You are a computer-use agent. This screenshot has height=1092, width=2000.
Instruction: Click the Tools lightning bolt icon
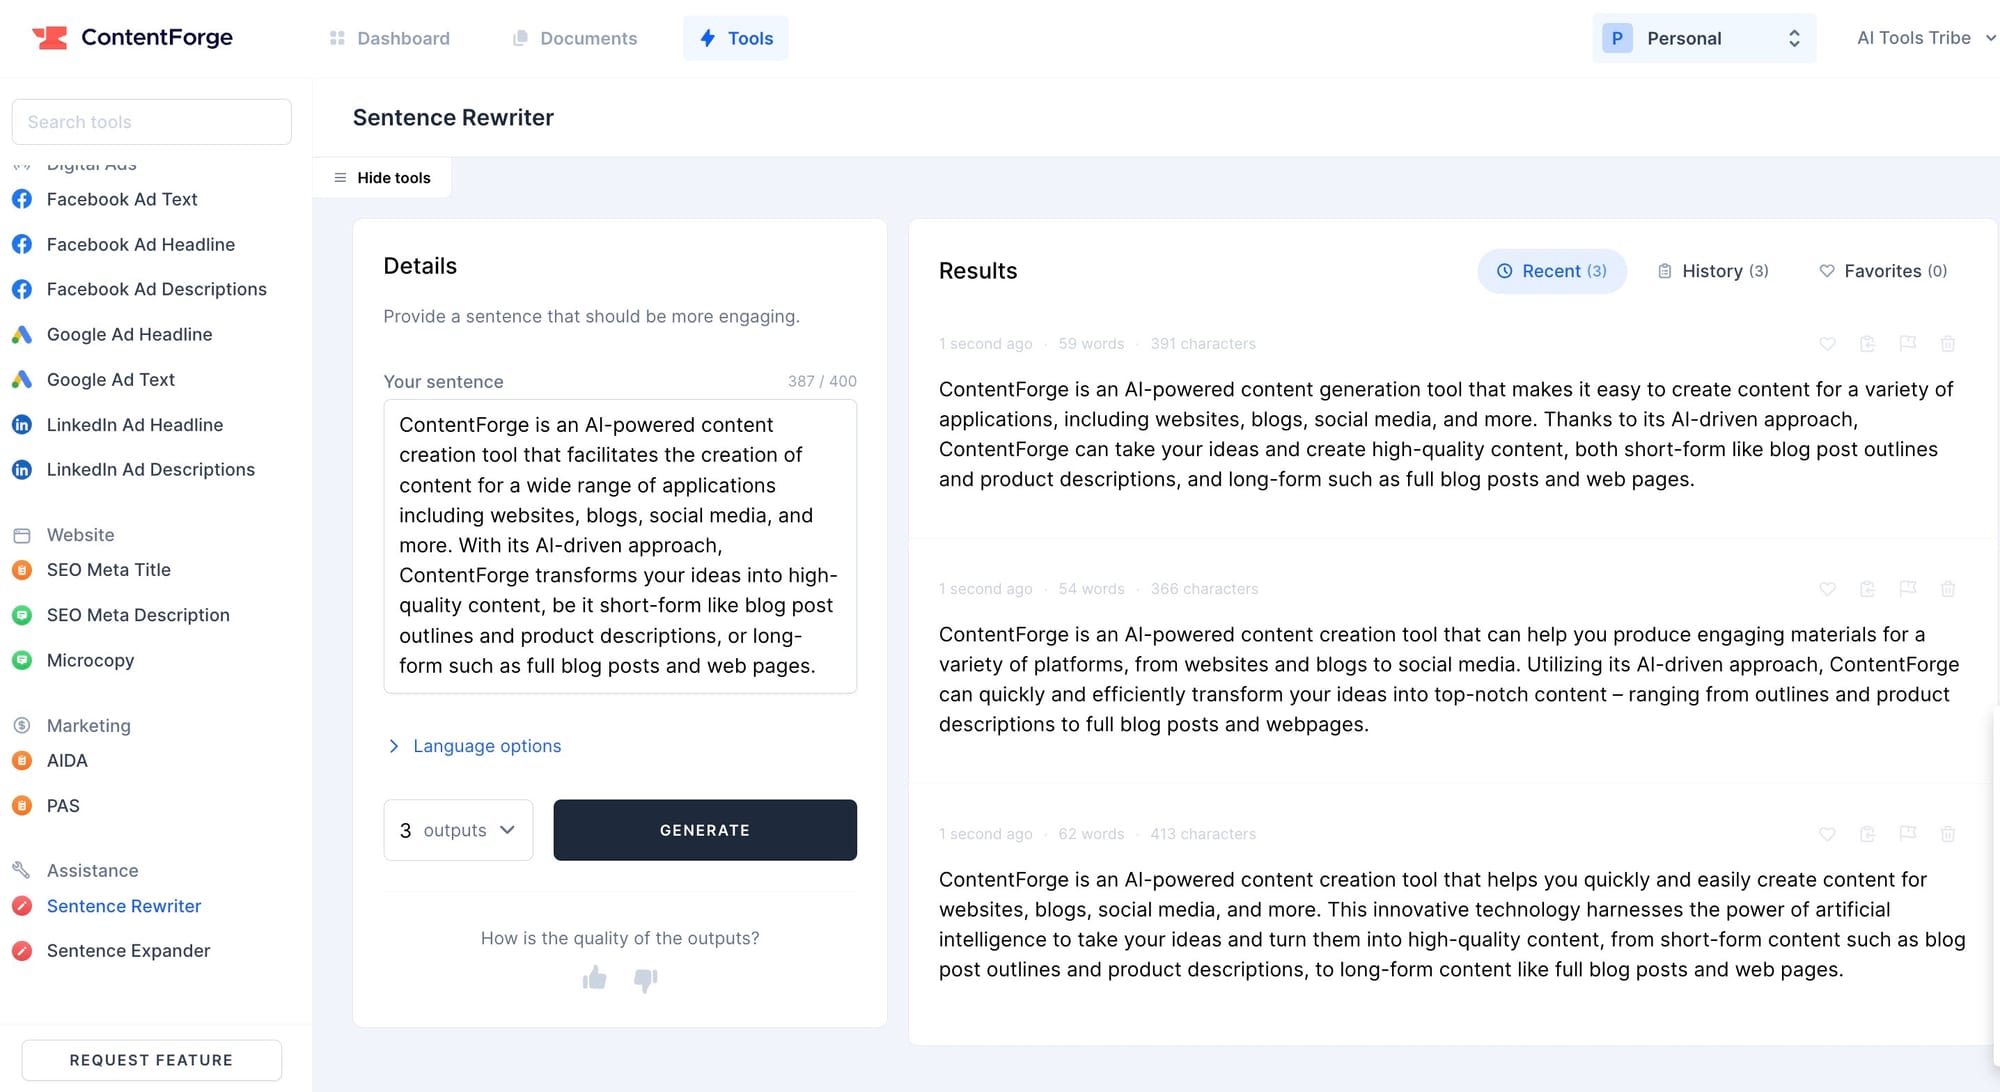point(707,38)
